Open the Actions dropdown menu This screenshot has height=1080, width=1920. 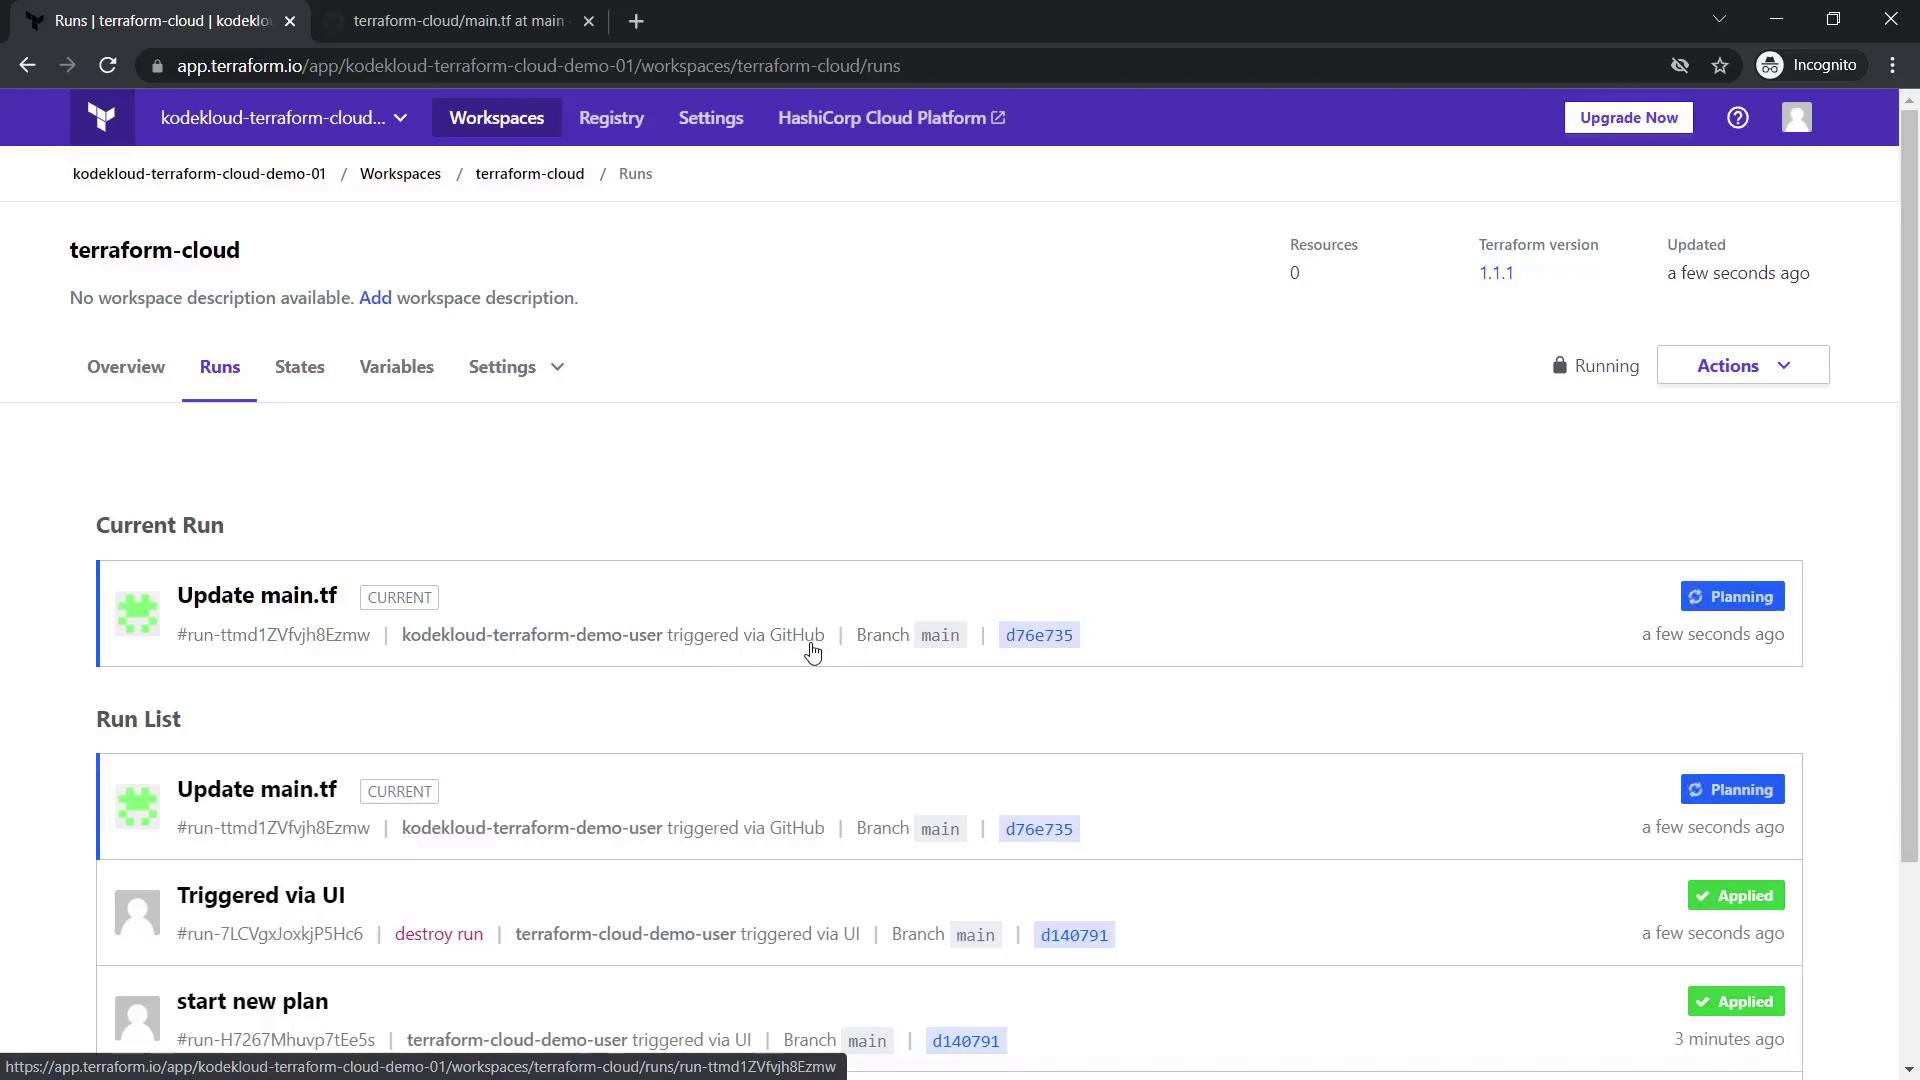point(1742,366)
